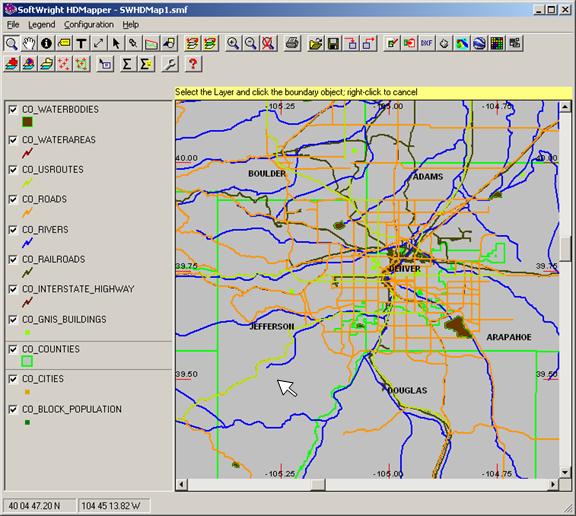Open the Legend menu
The height and width of the screenshot is (516, 576).
click(x=42, y=25)
